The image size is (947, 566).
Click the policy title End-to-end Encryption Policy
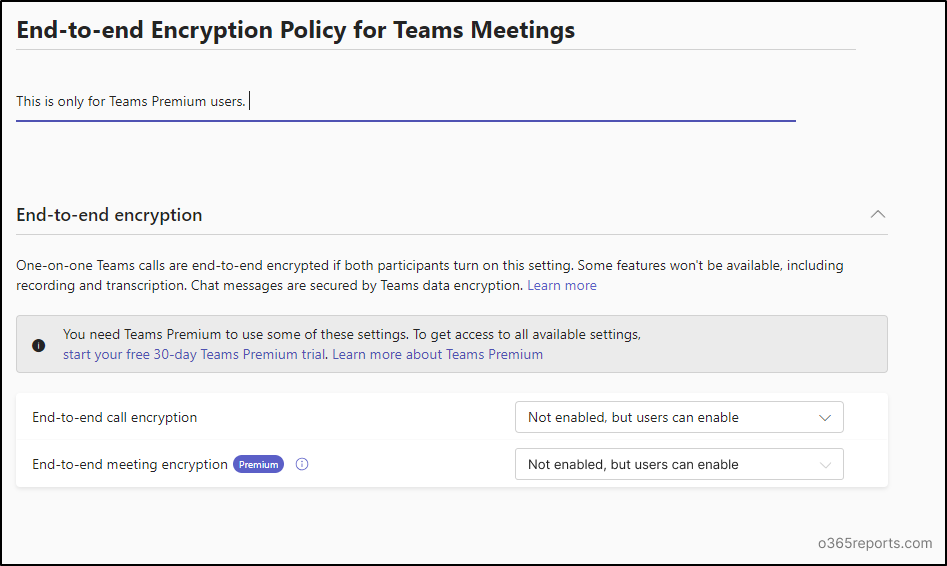pyautogui.click(x=295, y=30)
